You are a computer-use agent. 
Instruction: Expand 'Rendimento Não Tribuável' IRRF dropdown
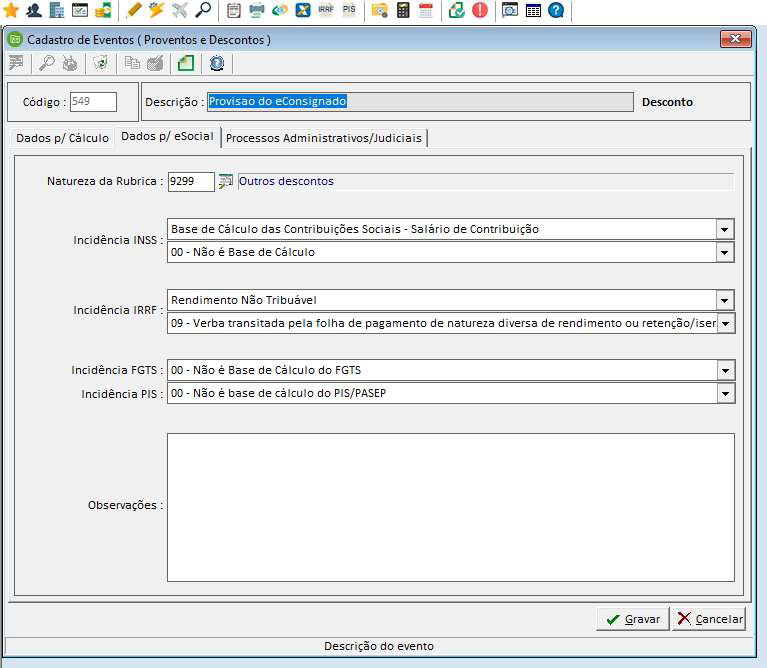pyautogui.click(x=725, y=300)
